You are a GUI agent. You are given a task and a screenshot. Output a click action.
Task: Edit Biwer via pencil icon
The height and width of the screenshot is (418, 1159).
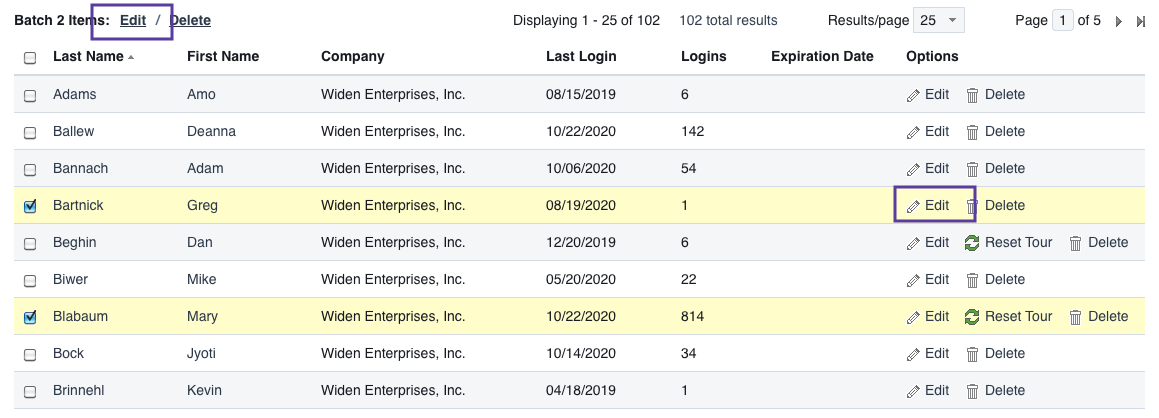pyautogui.click(x=914, y=280)
